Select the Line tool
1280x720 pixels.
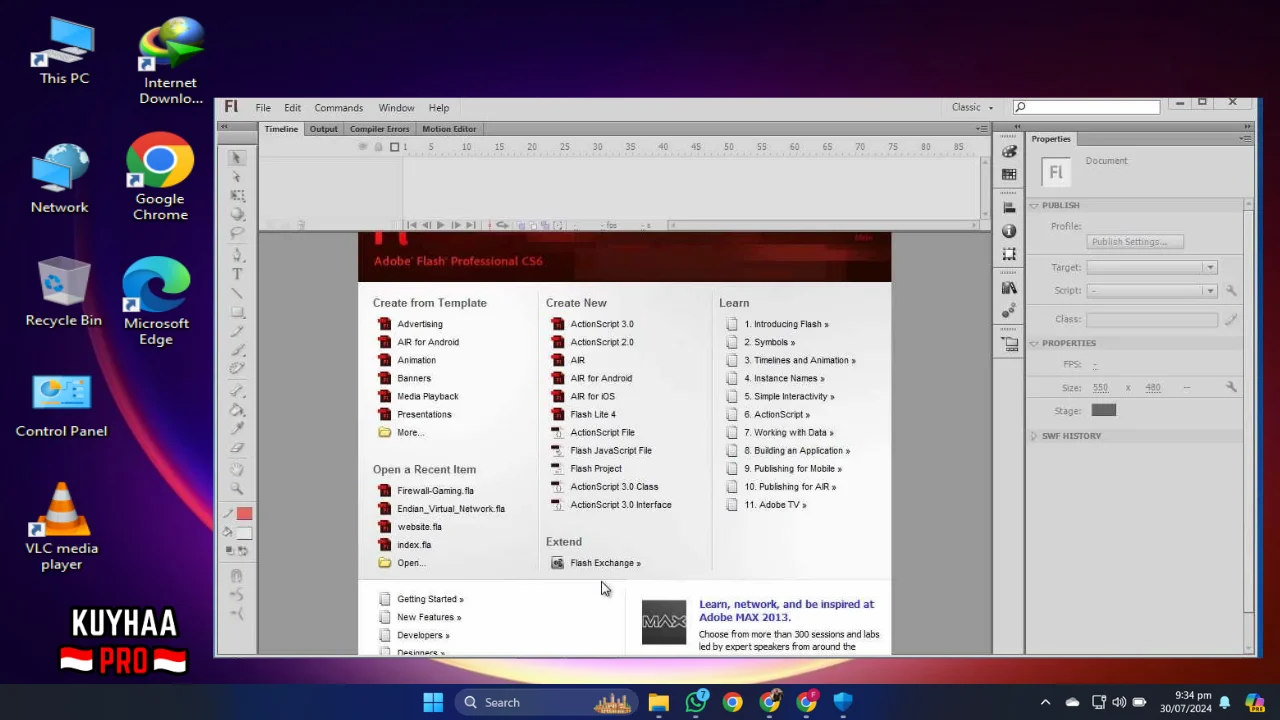click(x=237, y=293)
